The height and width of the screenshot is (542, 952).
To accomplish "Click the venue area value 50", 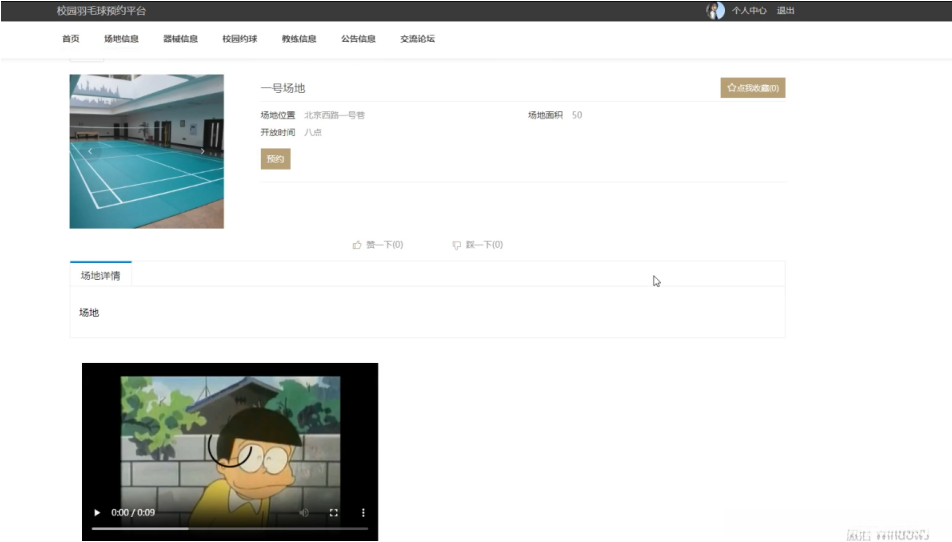I will (x=577, y=115).
